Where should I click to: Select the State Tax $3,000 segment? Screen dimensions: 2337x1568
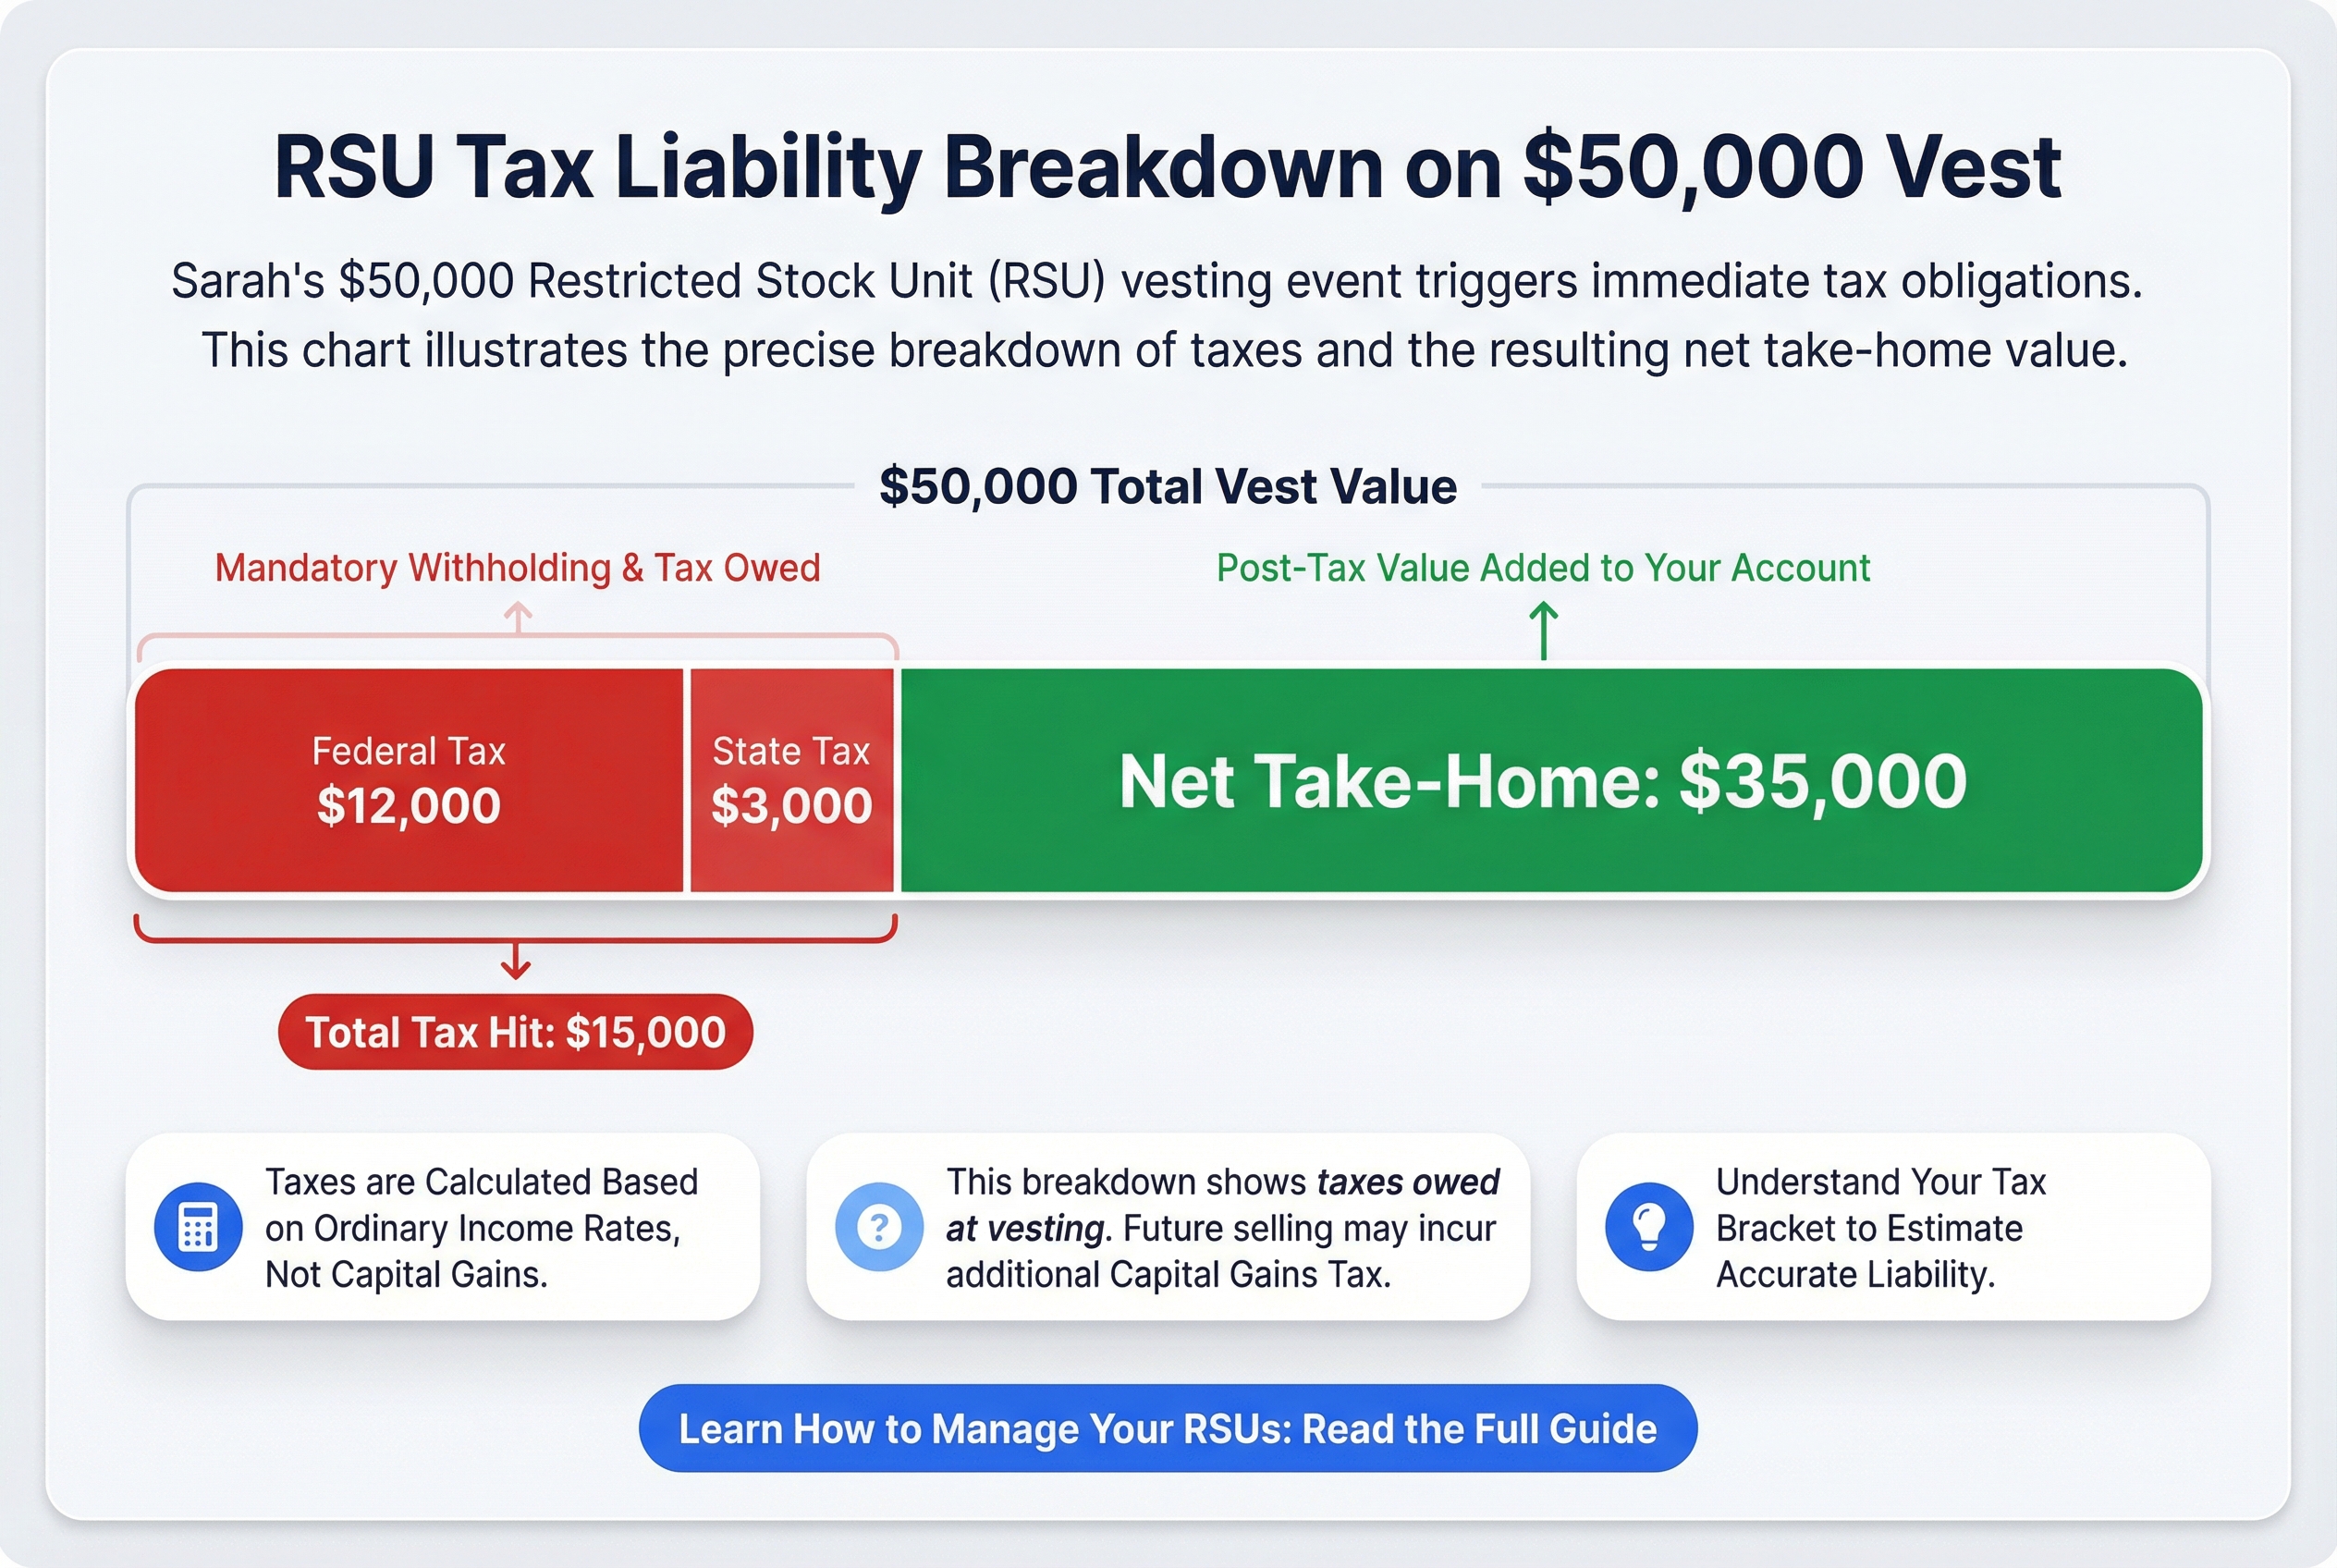tap(791, 780)
